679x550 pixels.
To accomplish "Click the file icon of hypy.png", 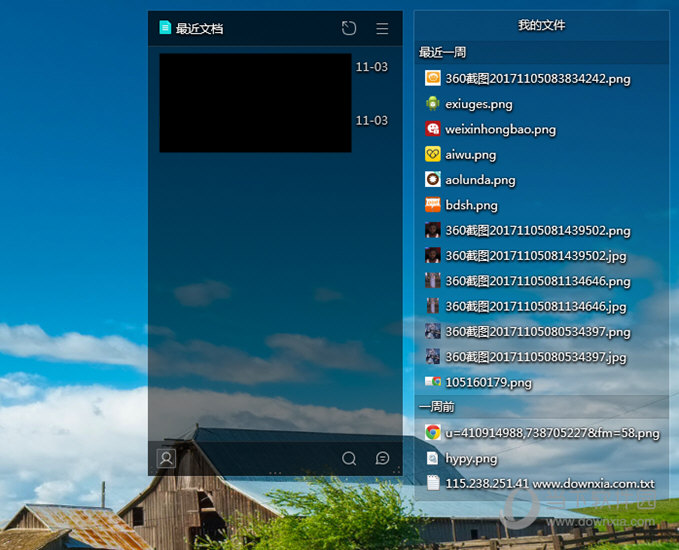I will (x=433, y=458).
